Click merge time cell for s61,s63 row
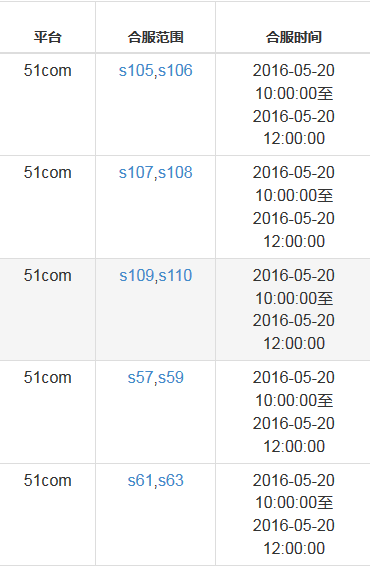The image size is (370, 566). click(x=293, y=514)
